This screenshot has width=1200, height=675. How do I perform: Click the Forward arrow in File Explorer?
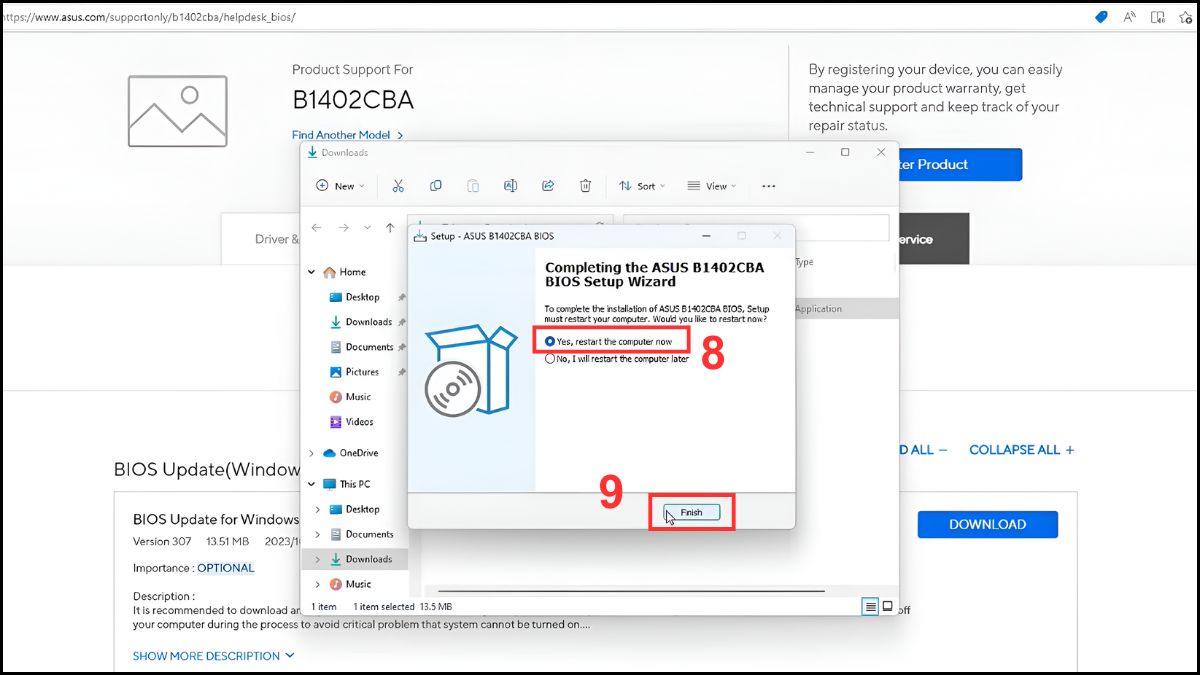pyautogui.click(x=343, y=228)
